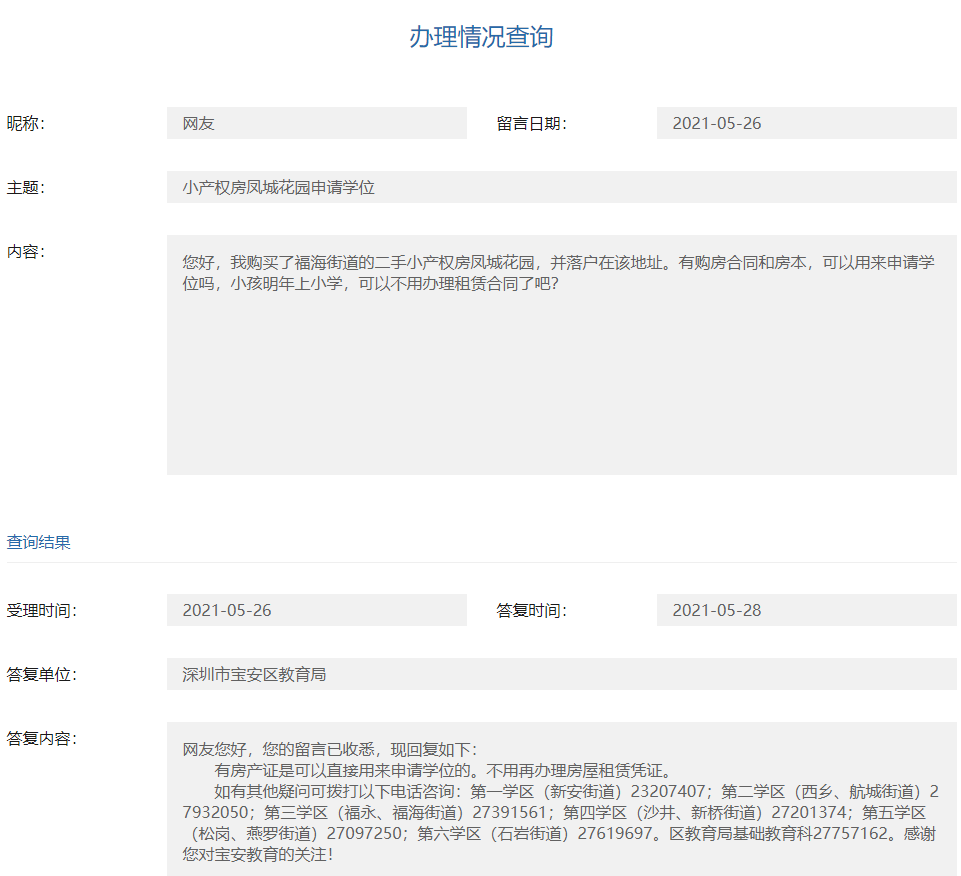The width and height of the screenshot is (961, 876).
Task: Click the 留言日期 field showing 2021-05-26
Action: 807,123
